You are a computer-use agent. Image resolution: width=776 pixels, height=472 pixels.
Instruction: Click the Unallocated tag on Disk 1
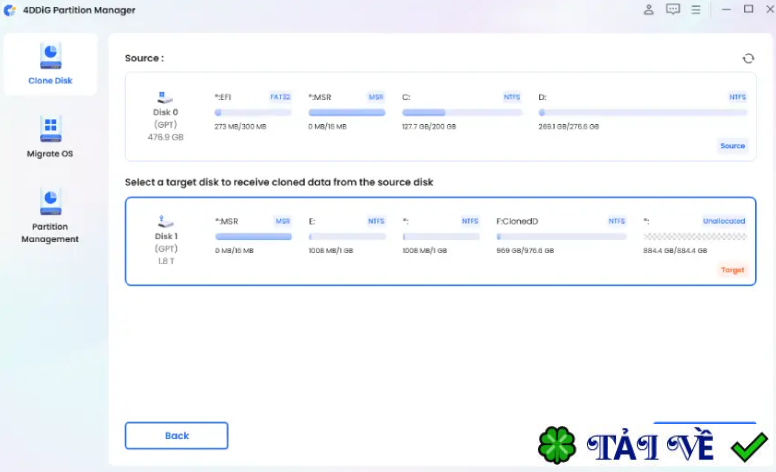(724, 221)
